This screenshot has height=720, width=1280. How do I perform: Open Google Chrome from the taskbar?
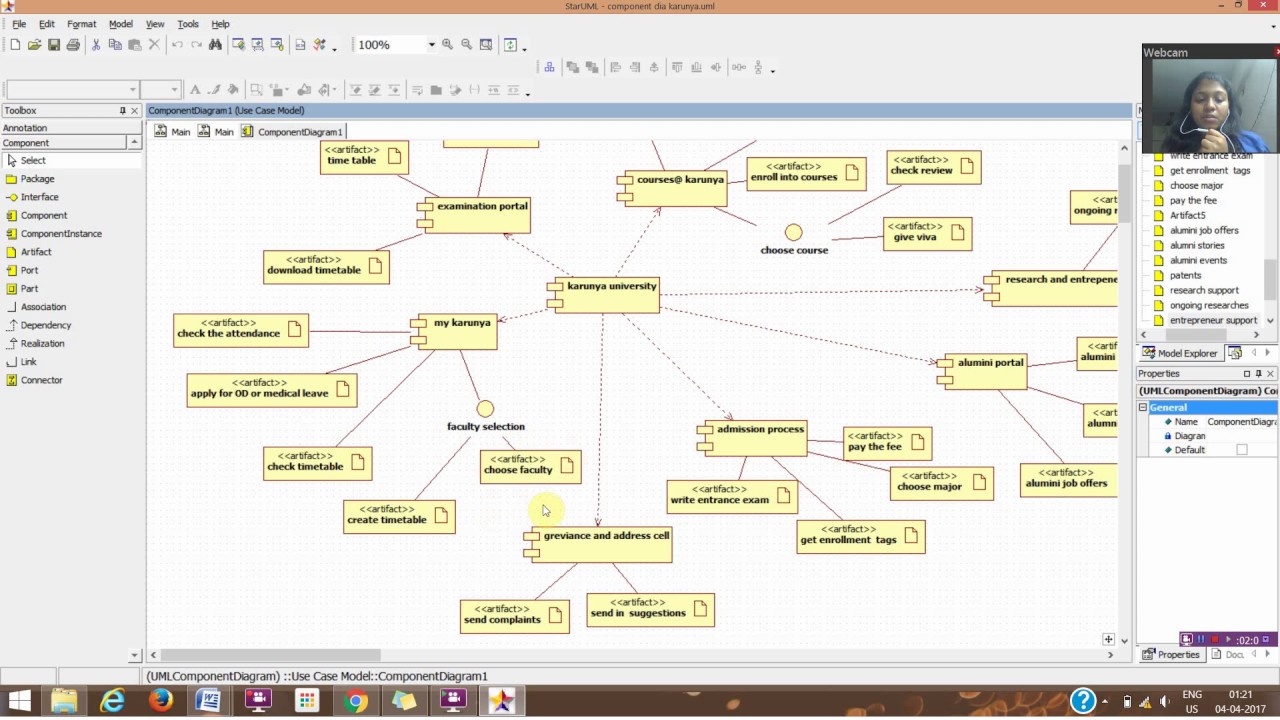tap(355, 701)
